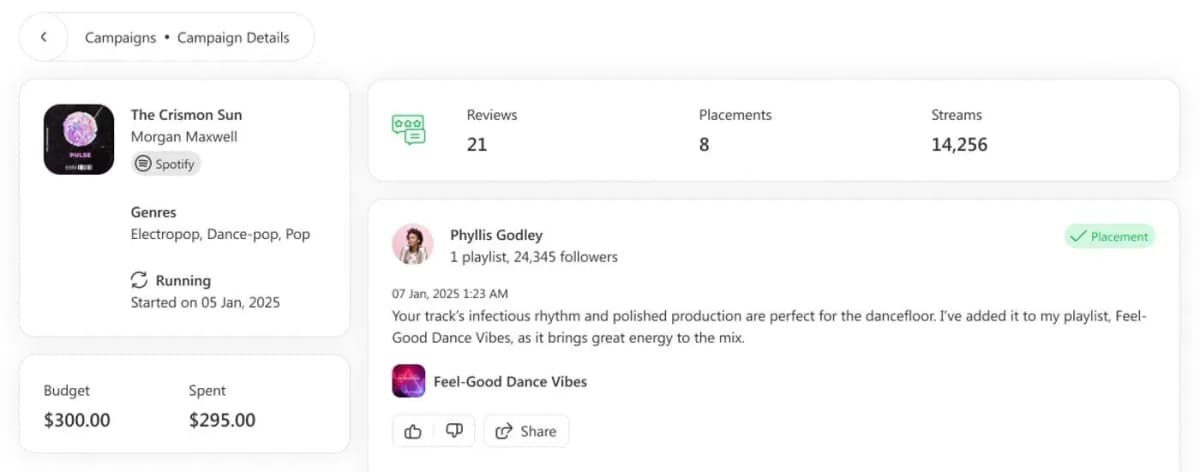This screenshot has height=472, width=1200.
Task: Open the Campaigns breadcrumb link
Action: pyautogui.click(x=120, y=38)
